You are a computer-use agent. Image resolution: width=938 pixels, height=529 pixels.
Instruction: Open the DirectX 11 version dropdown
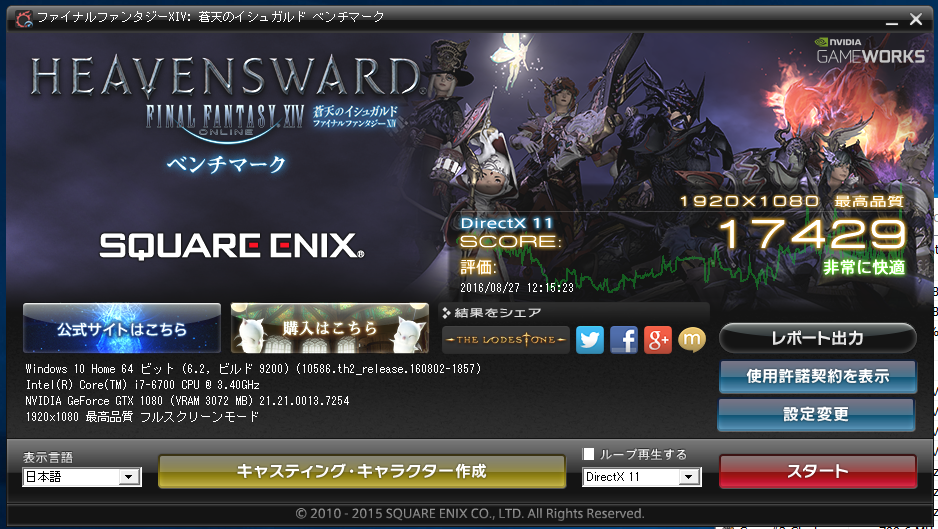[641, 477]
